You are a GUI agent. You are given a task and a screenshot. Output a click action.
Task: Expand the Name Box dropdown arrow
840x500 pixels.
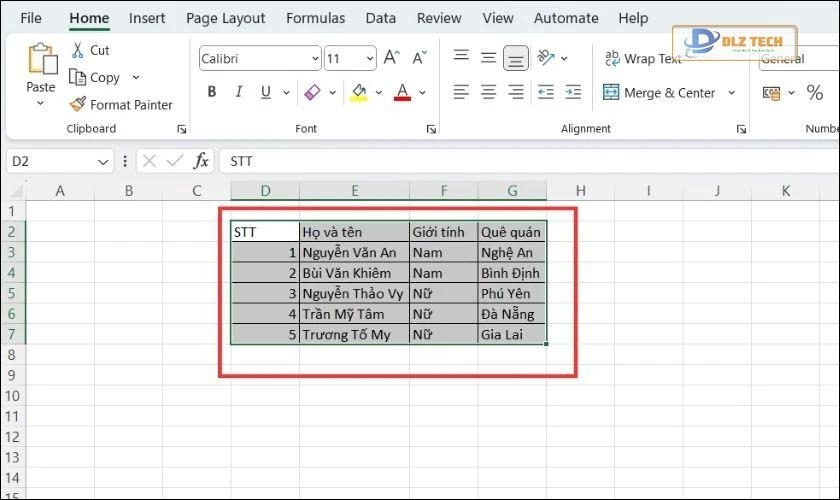(104, 161)
